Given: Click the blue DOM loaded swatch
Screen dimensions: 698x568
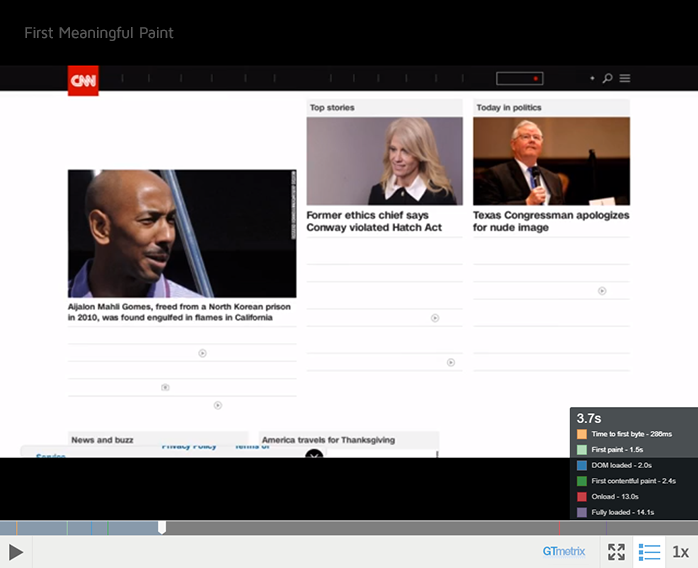Looking at the screenshot, I should coord(582,465).
